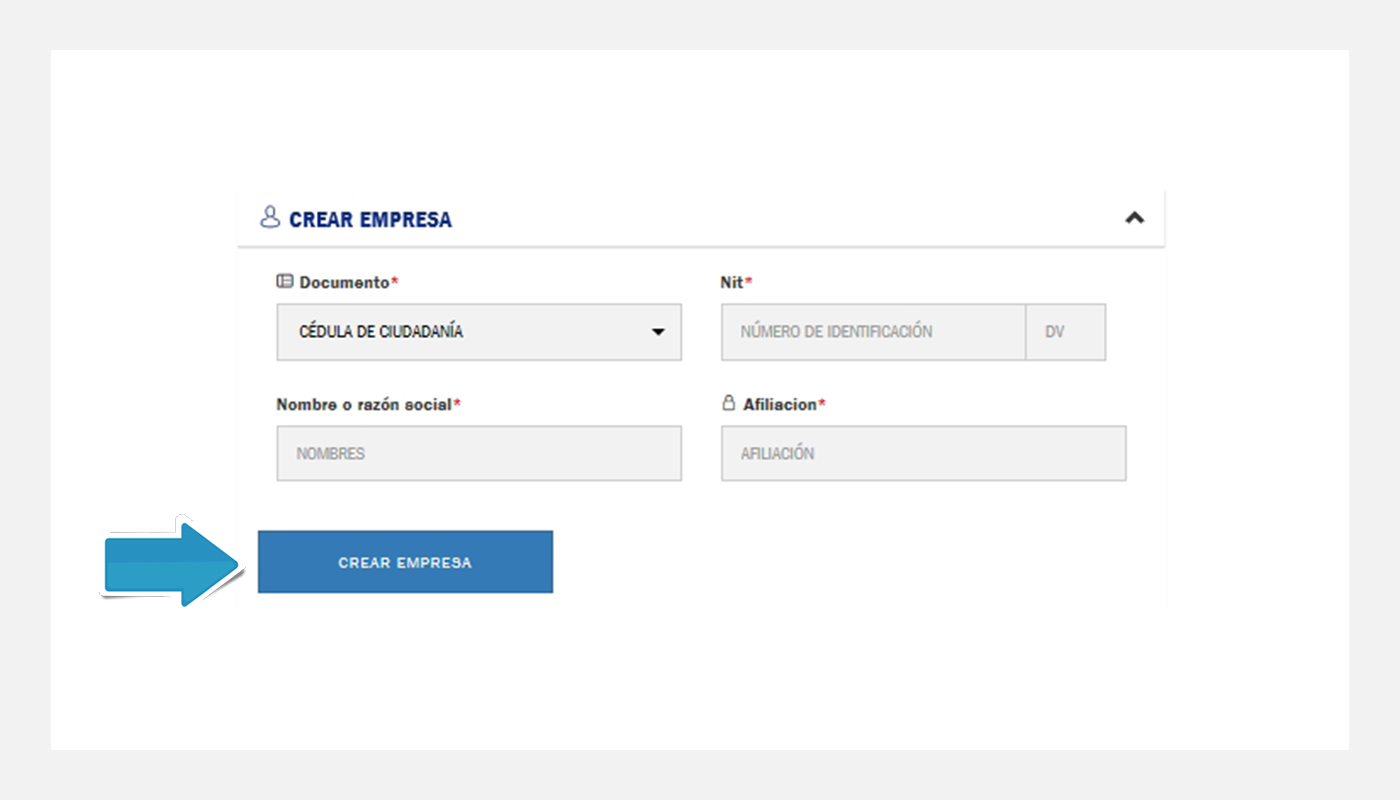Click the list icon next to Documento
The width and height of the screenshot is (1400, 800).
pos(285,282)
